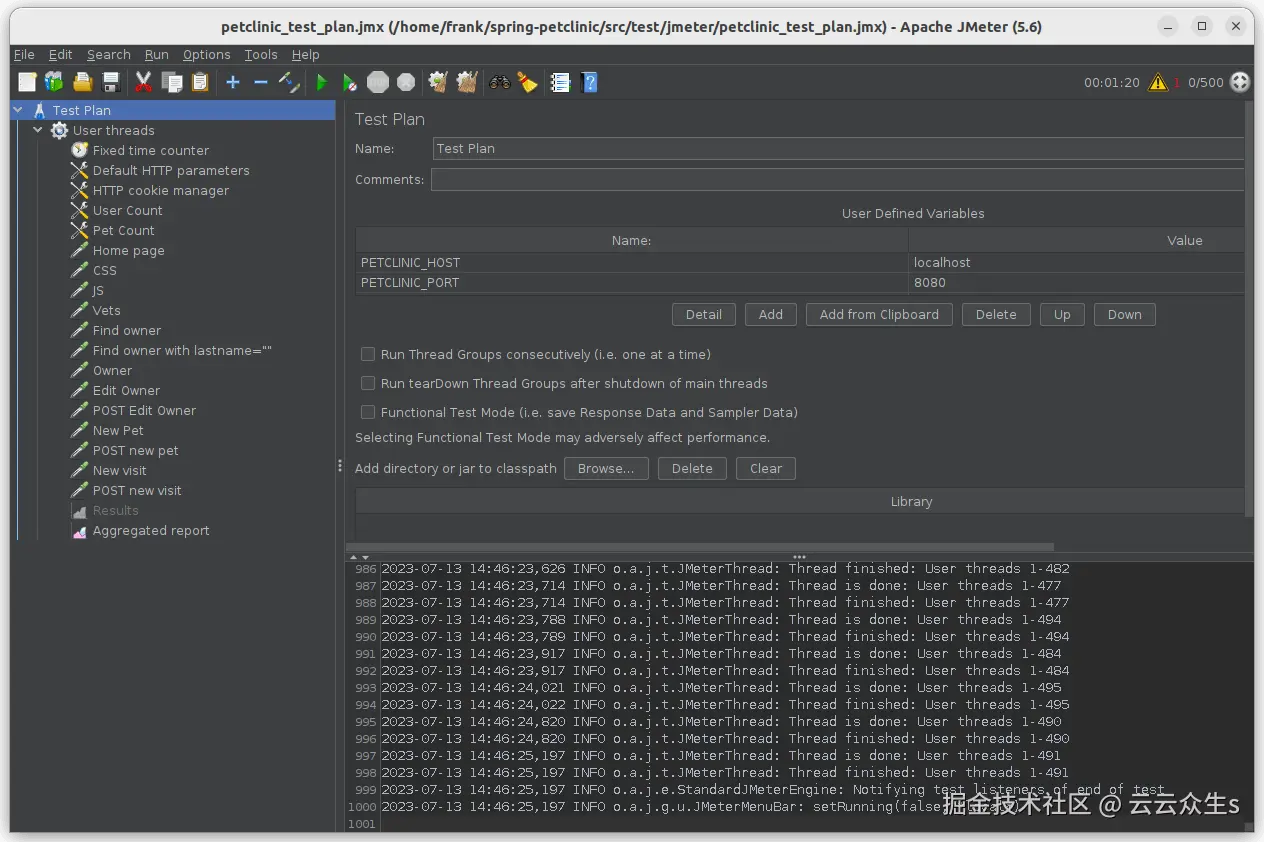Click the Up button
This screenshot has height=842, width=1264.
tap(1062, 314)
